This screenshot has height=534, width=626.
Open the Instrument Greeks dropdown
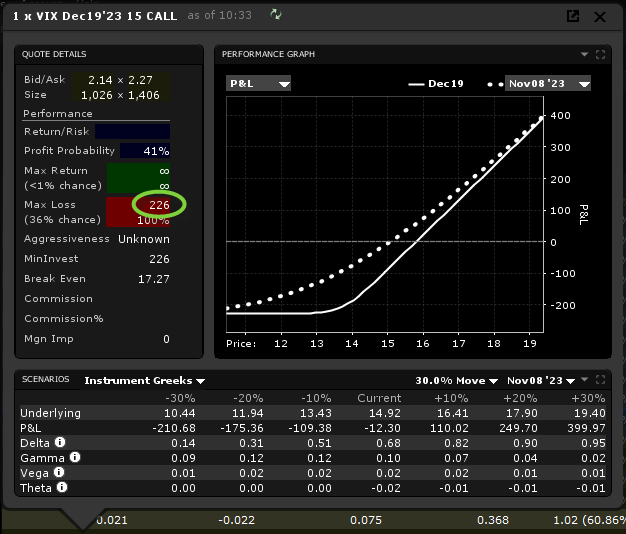coord(145,380)
